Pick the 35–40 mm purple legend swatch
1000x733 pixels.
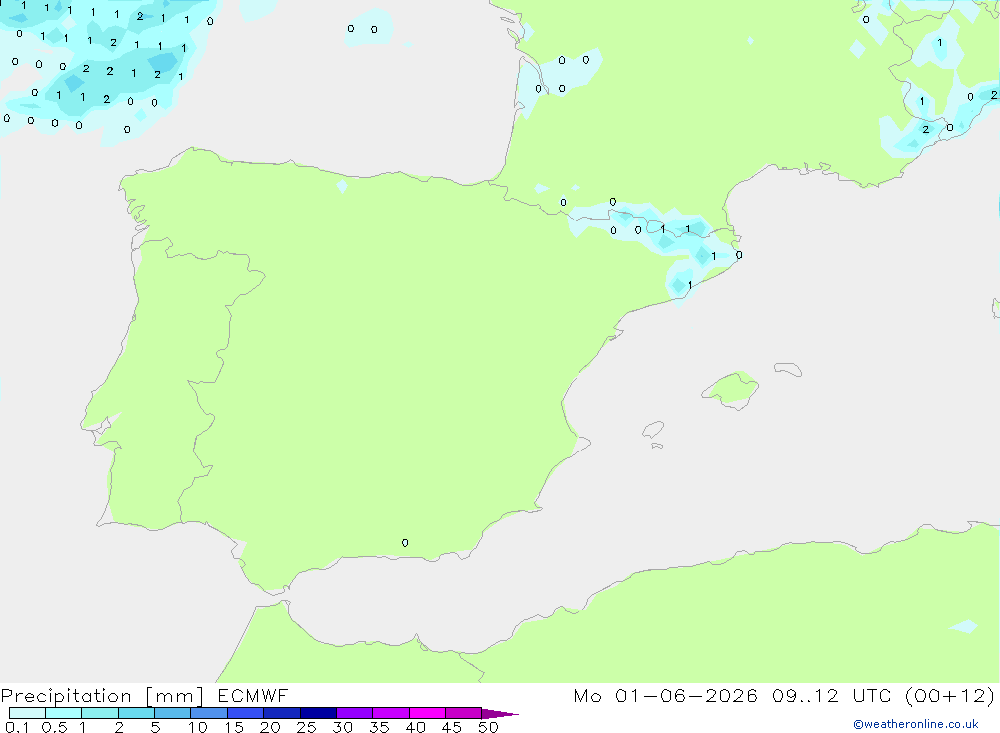tap(391, 713)
